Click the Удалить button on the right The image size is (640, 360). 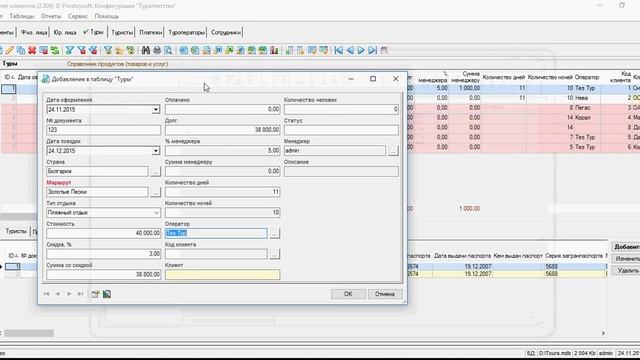point(626,270)
